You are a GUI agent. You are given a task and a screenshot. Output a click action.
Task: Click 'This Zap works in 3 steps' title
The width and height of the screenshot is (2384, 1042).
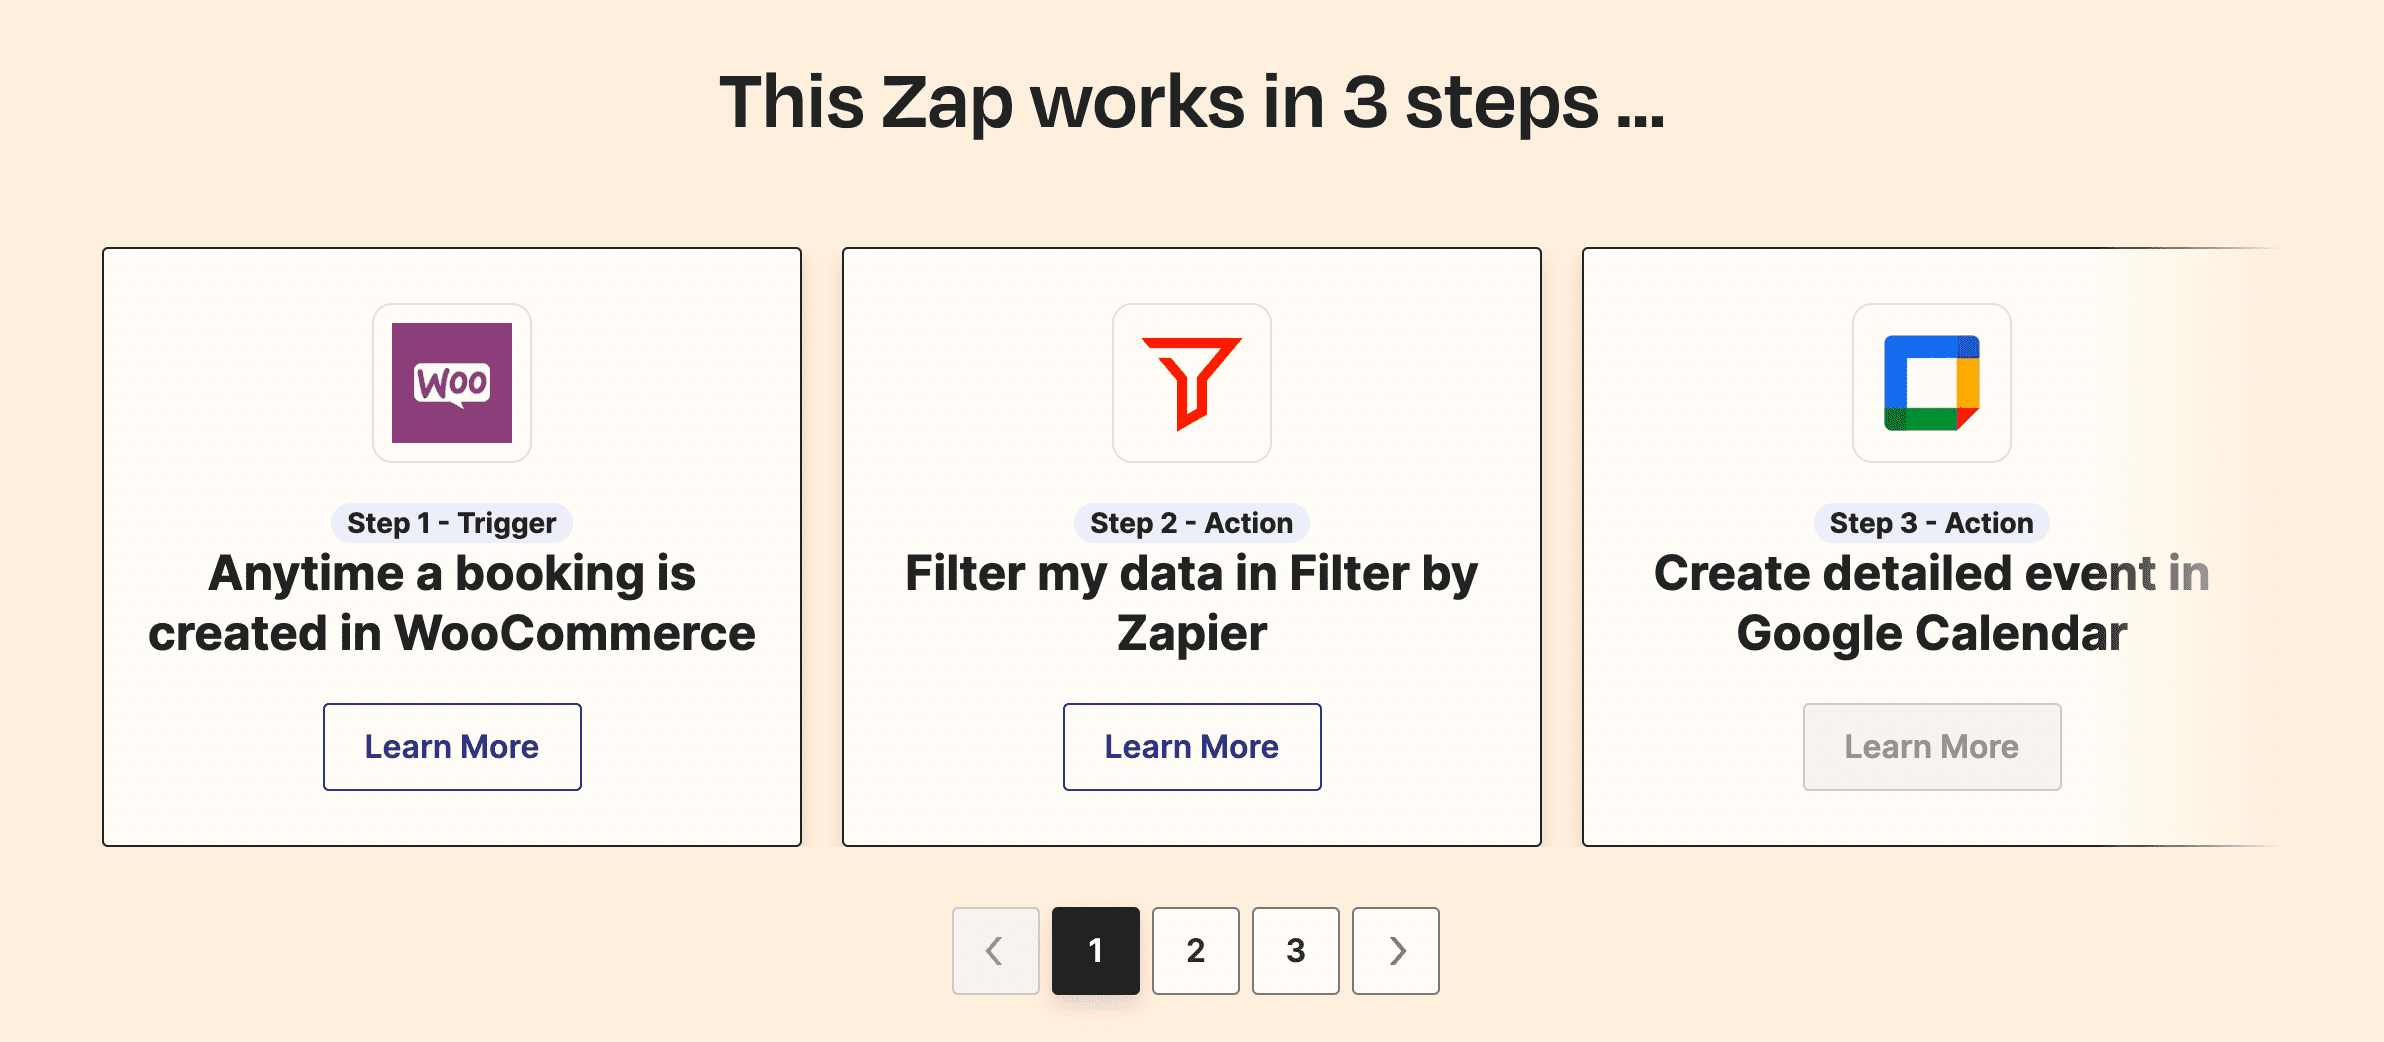tap(1192, 102)
